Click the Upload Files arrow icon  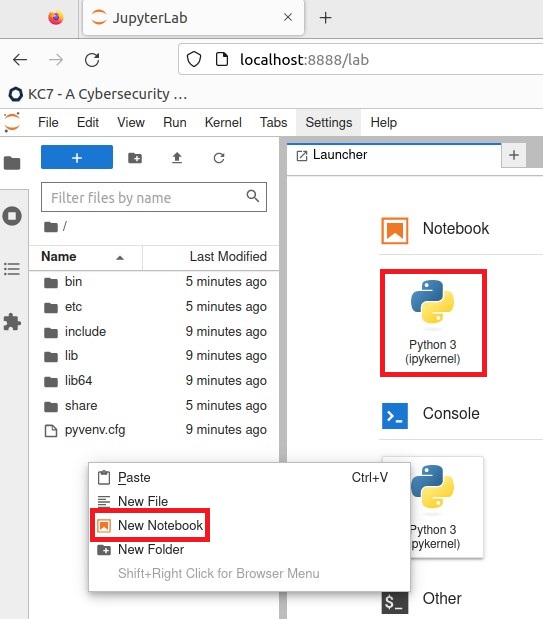pos(177,158)
